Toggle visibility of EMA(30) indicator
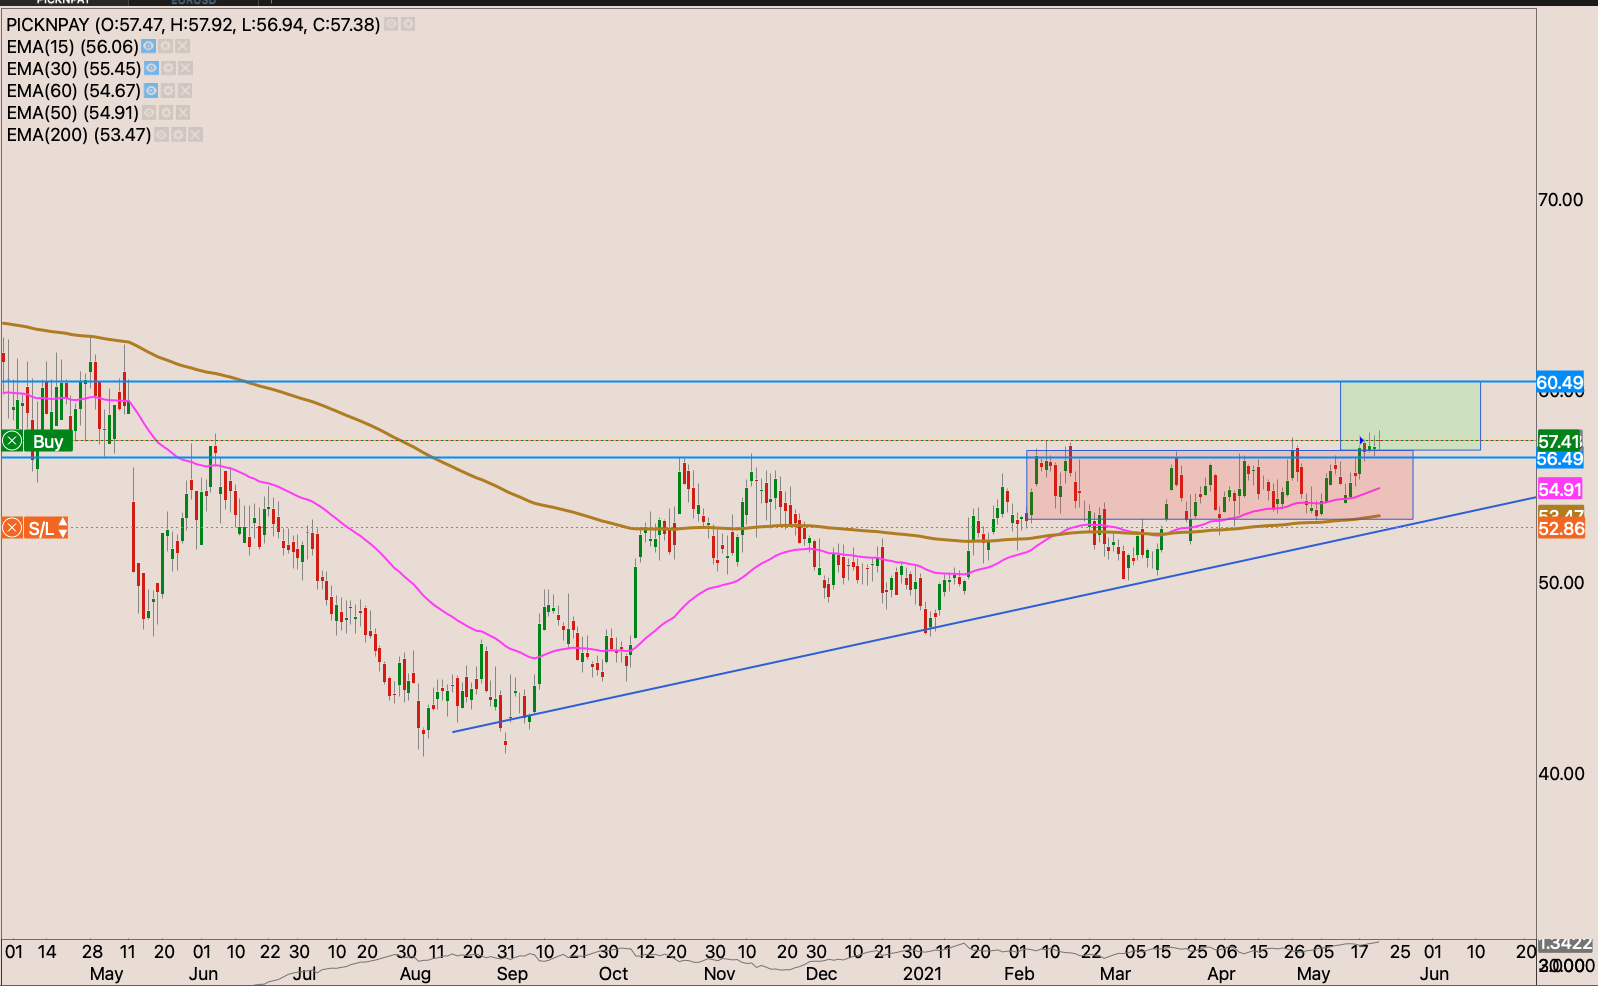Image resolution: width=1598 pixels, height=986 pixels. (151, 69)
